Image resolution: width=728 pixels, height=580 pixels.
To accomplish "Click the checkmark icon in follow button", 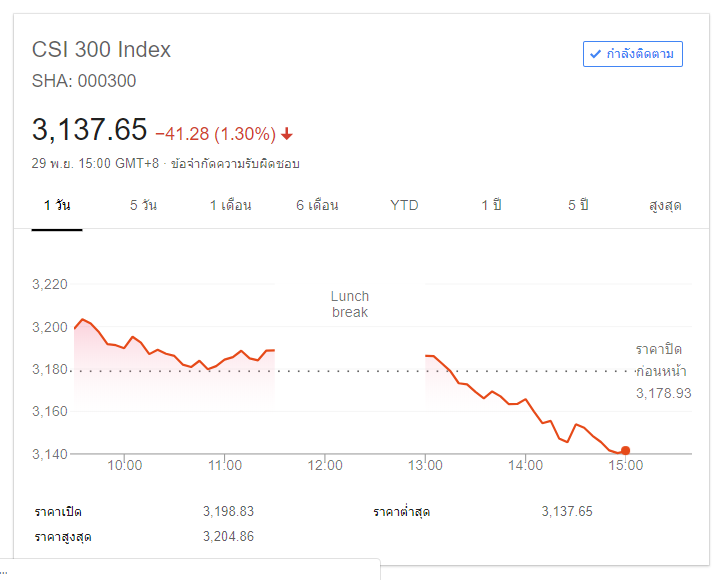I will pos(595,54).
